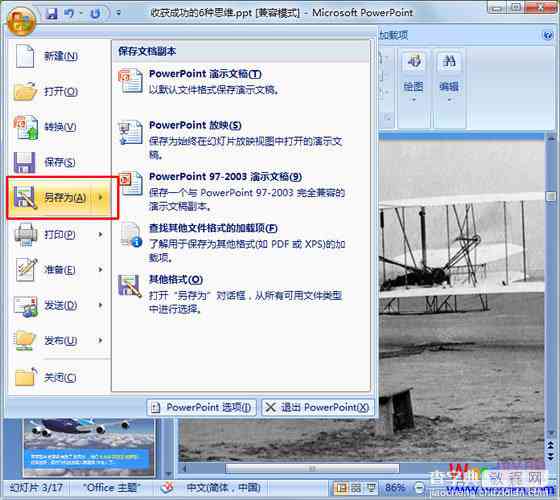Image resolution: width=560 pixels, height=500 pixels.
Task: Open Customize Quick Access Toolbar dropdown
Action: [x=118, y=13]
